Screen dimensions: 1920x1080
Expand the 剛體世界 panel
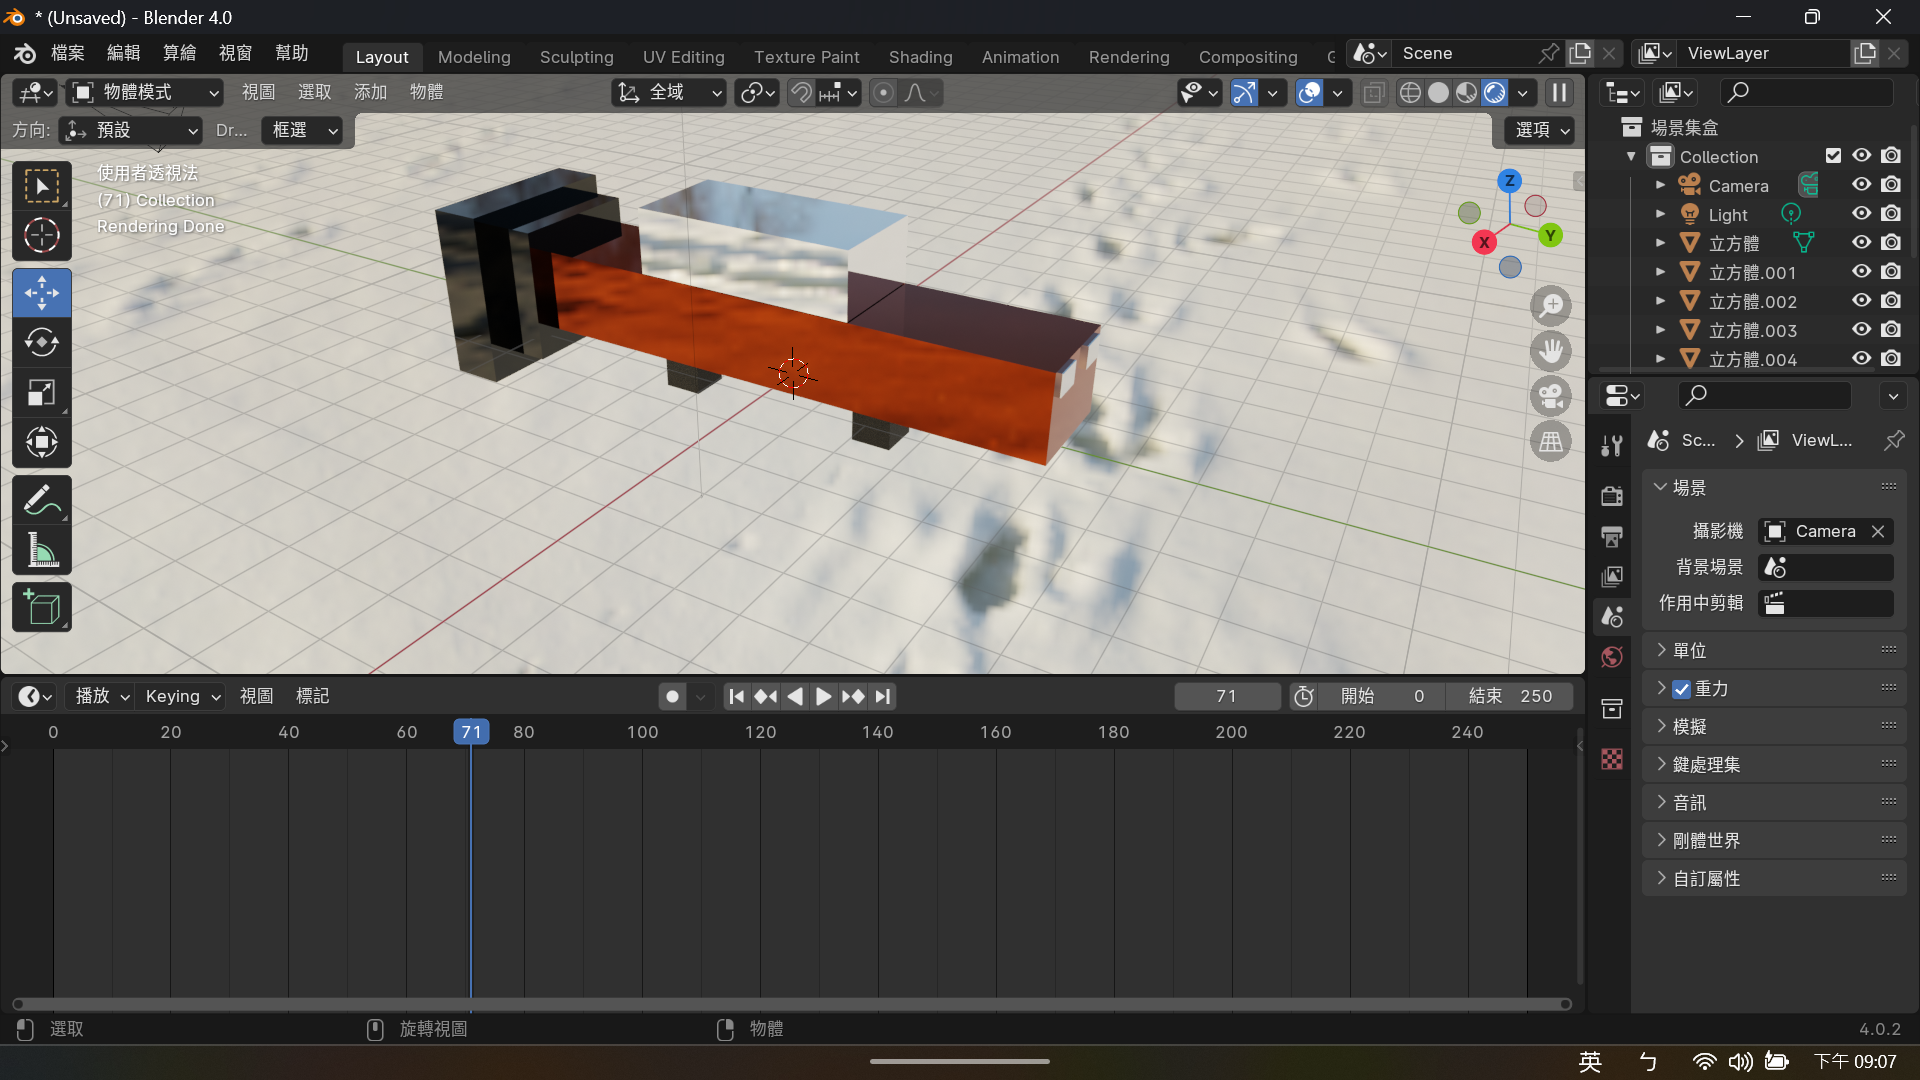point(1775,840)
